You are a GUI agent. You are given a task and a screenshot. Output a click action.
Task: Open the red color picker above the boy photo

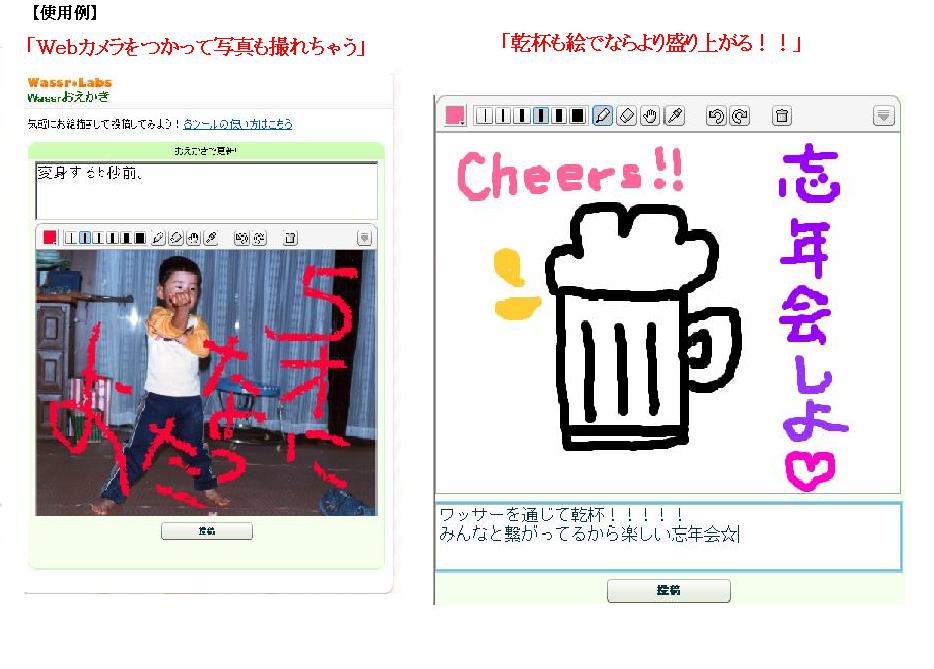(50, 238)
